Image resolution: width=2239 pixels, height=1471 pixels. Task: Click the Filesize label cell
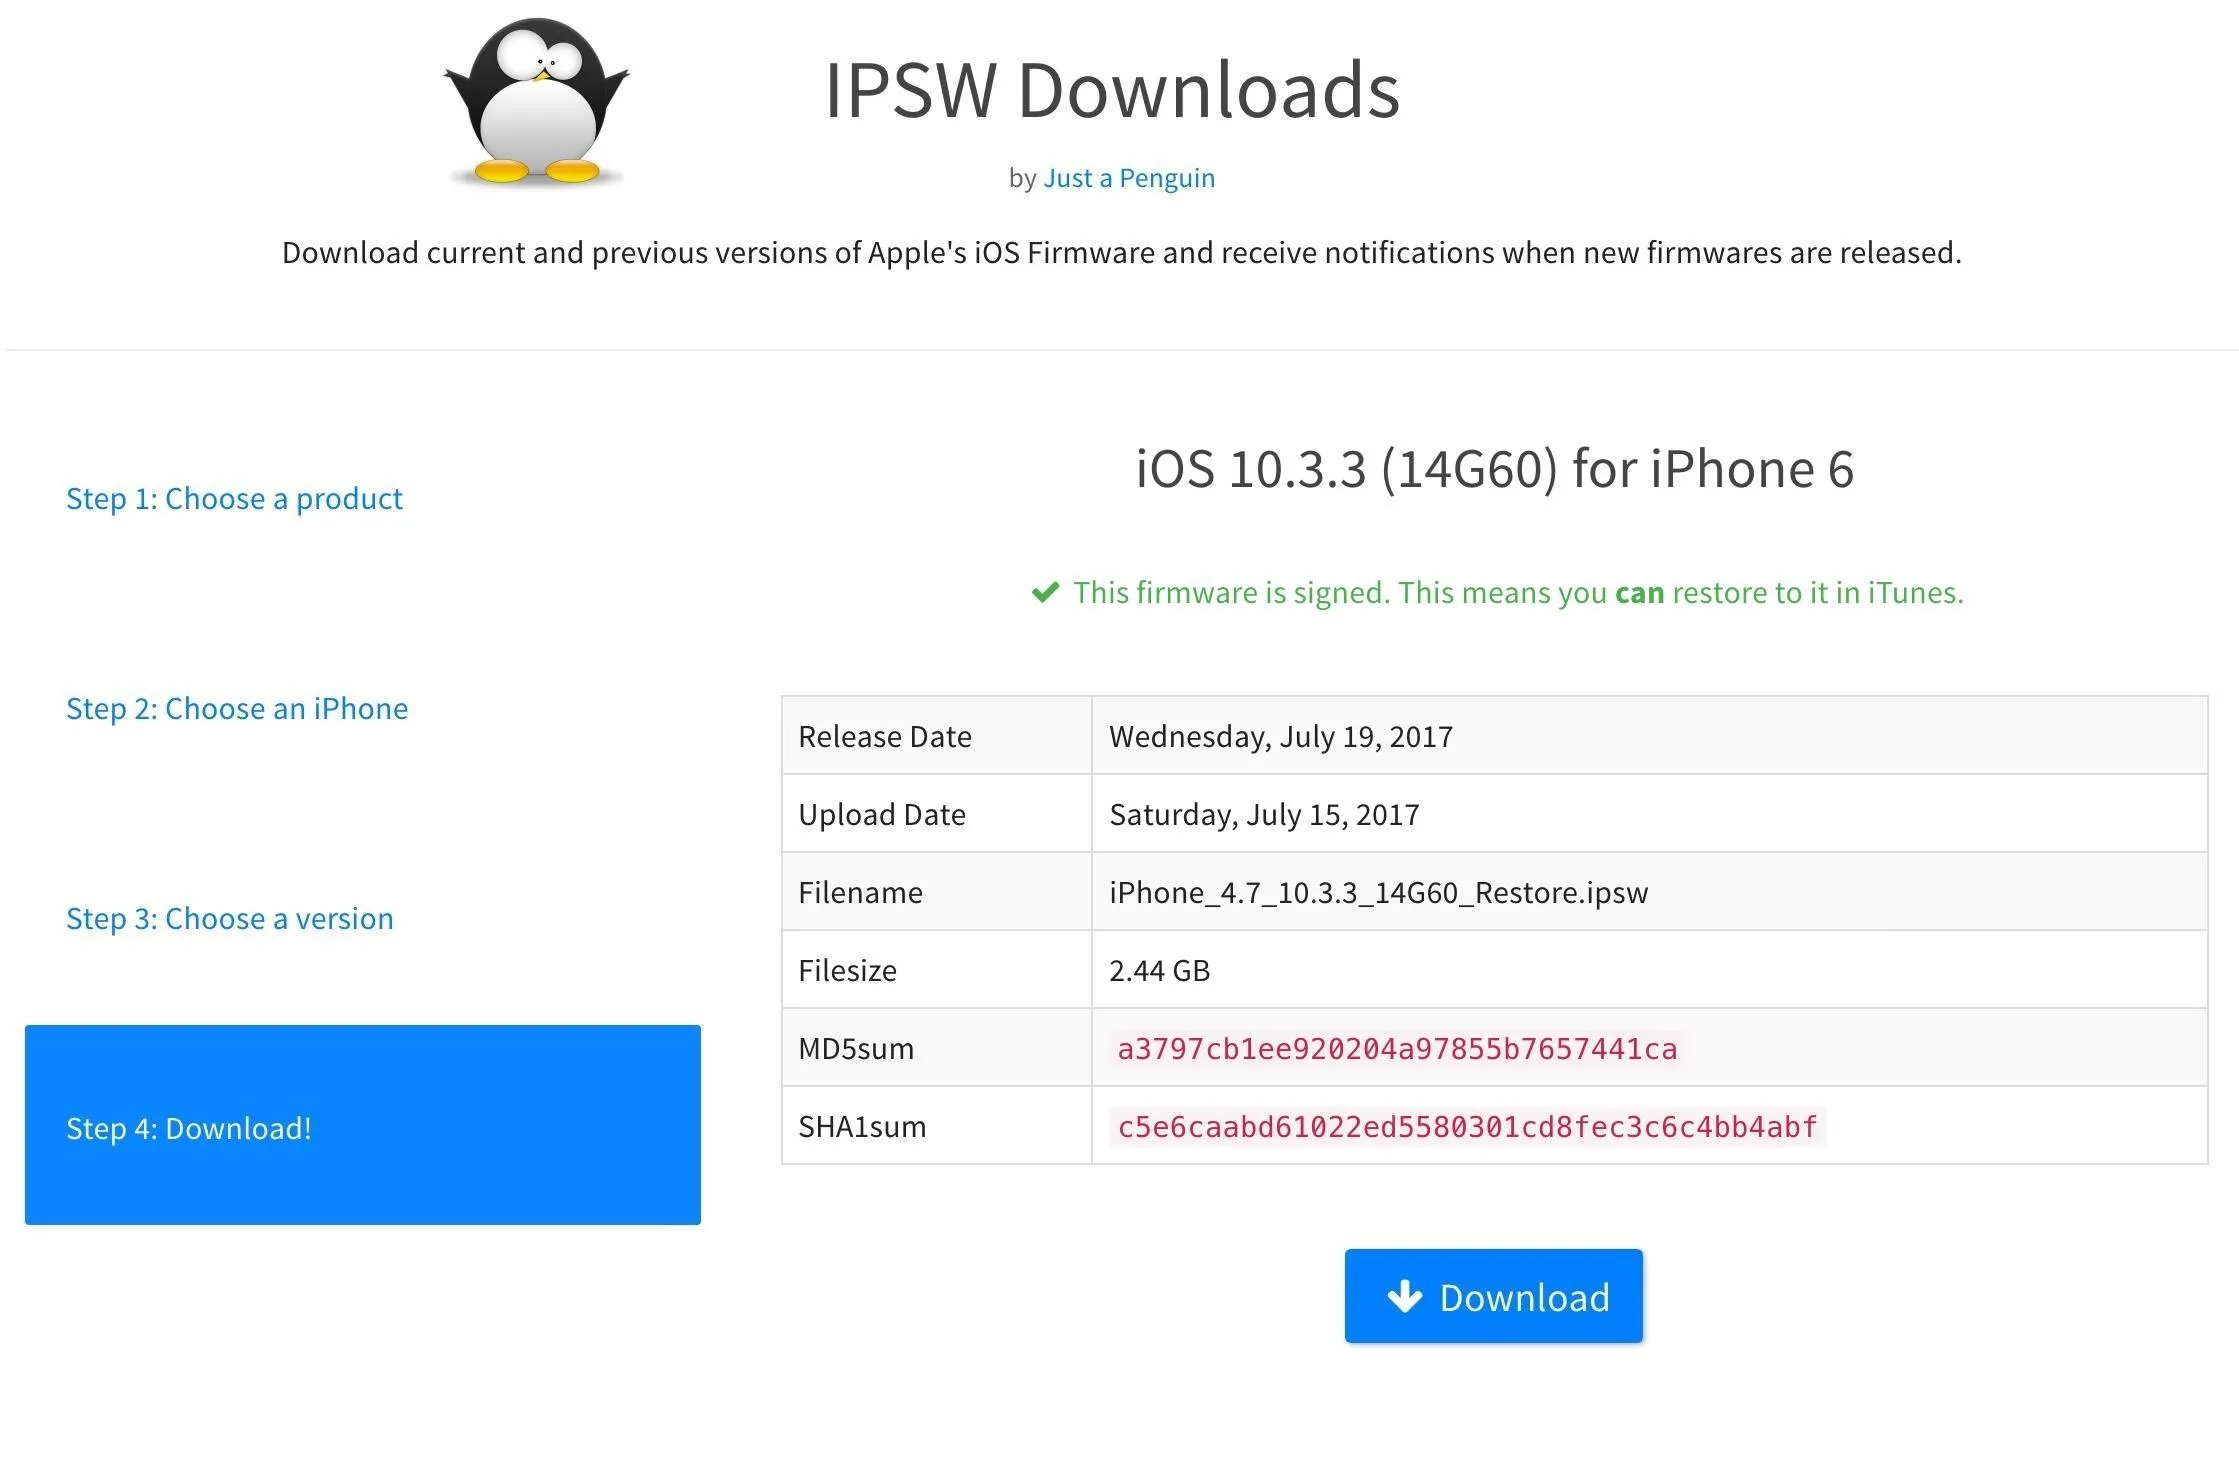[x=937, y=970]
